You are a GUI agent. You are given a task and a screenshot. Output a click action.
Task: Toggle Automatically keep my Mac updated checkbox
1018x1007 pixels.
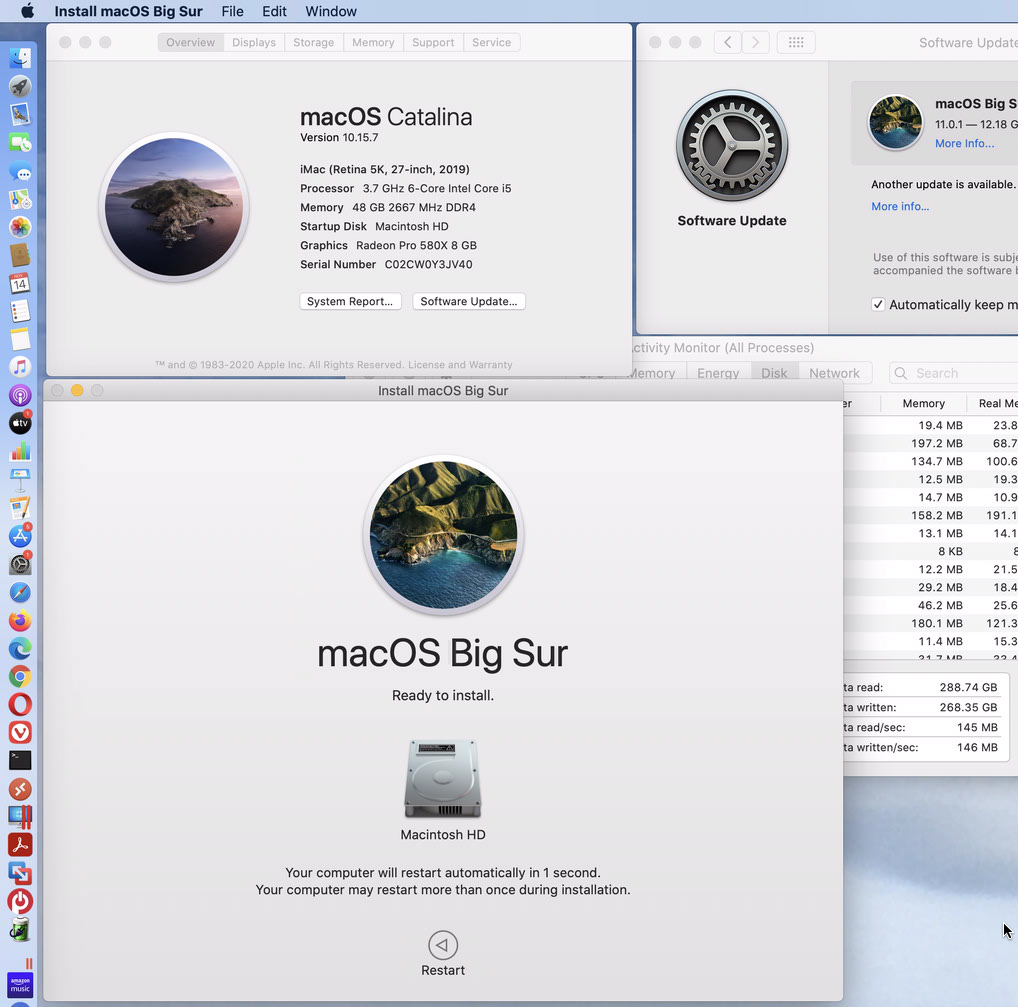pyautogui.click(x=878, y=305)
